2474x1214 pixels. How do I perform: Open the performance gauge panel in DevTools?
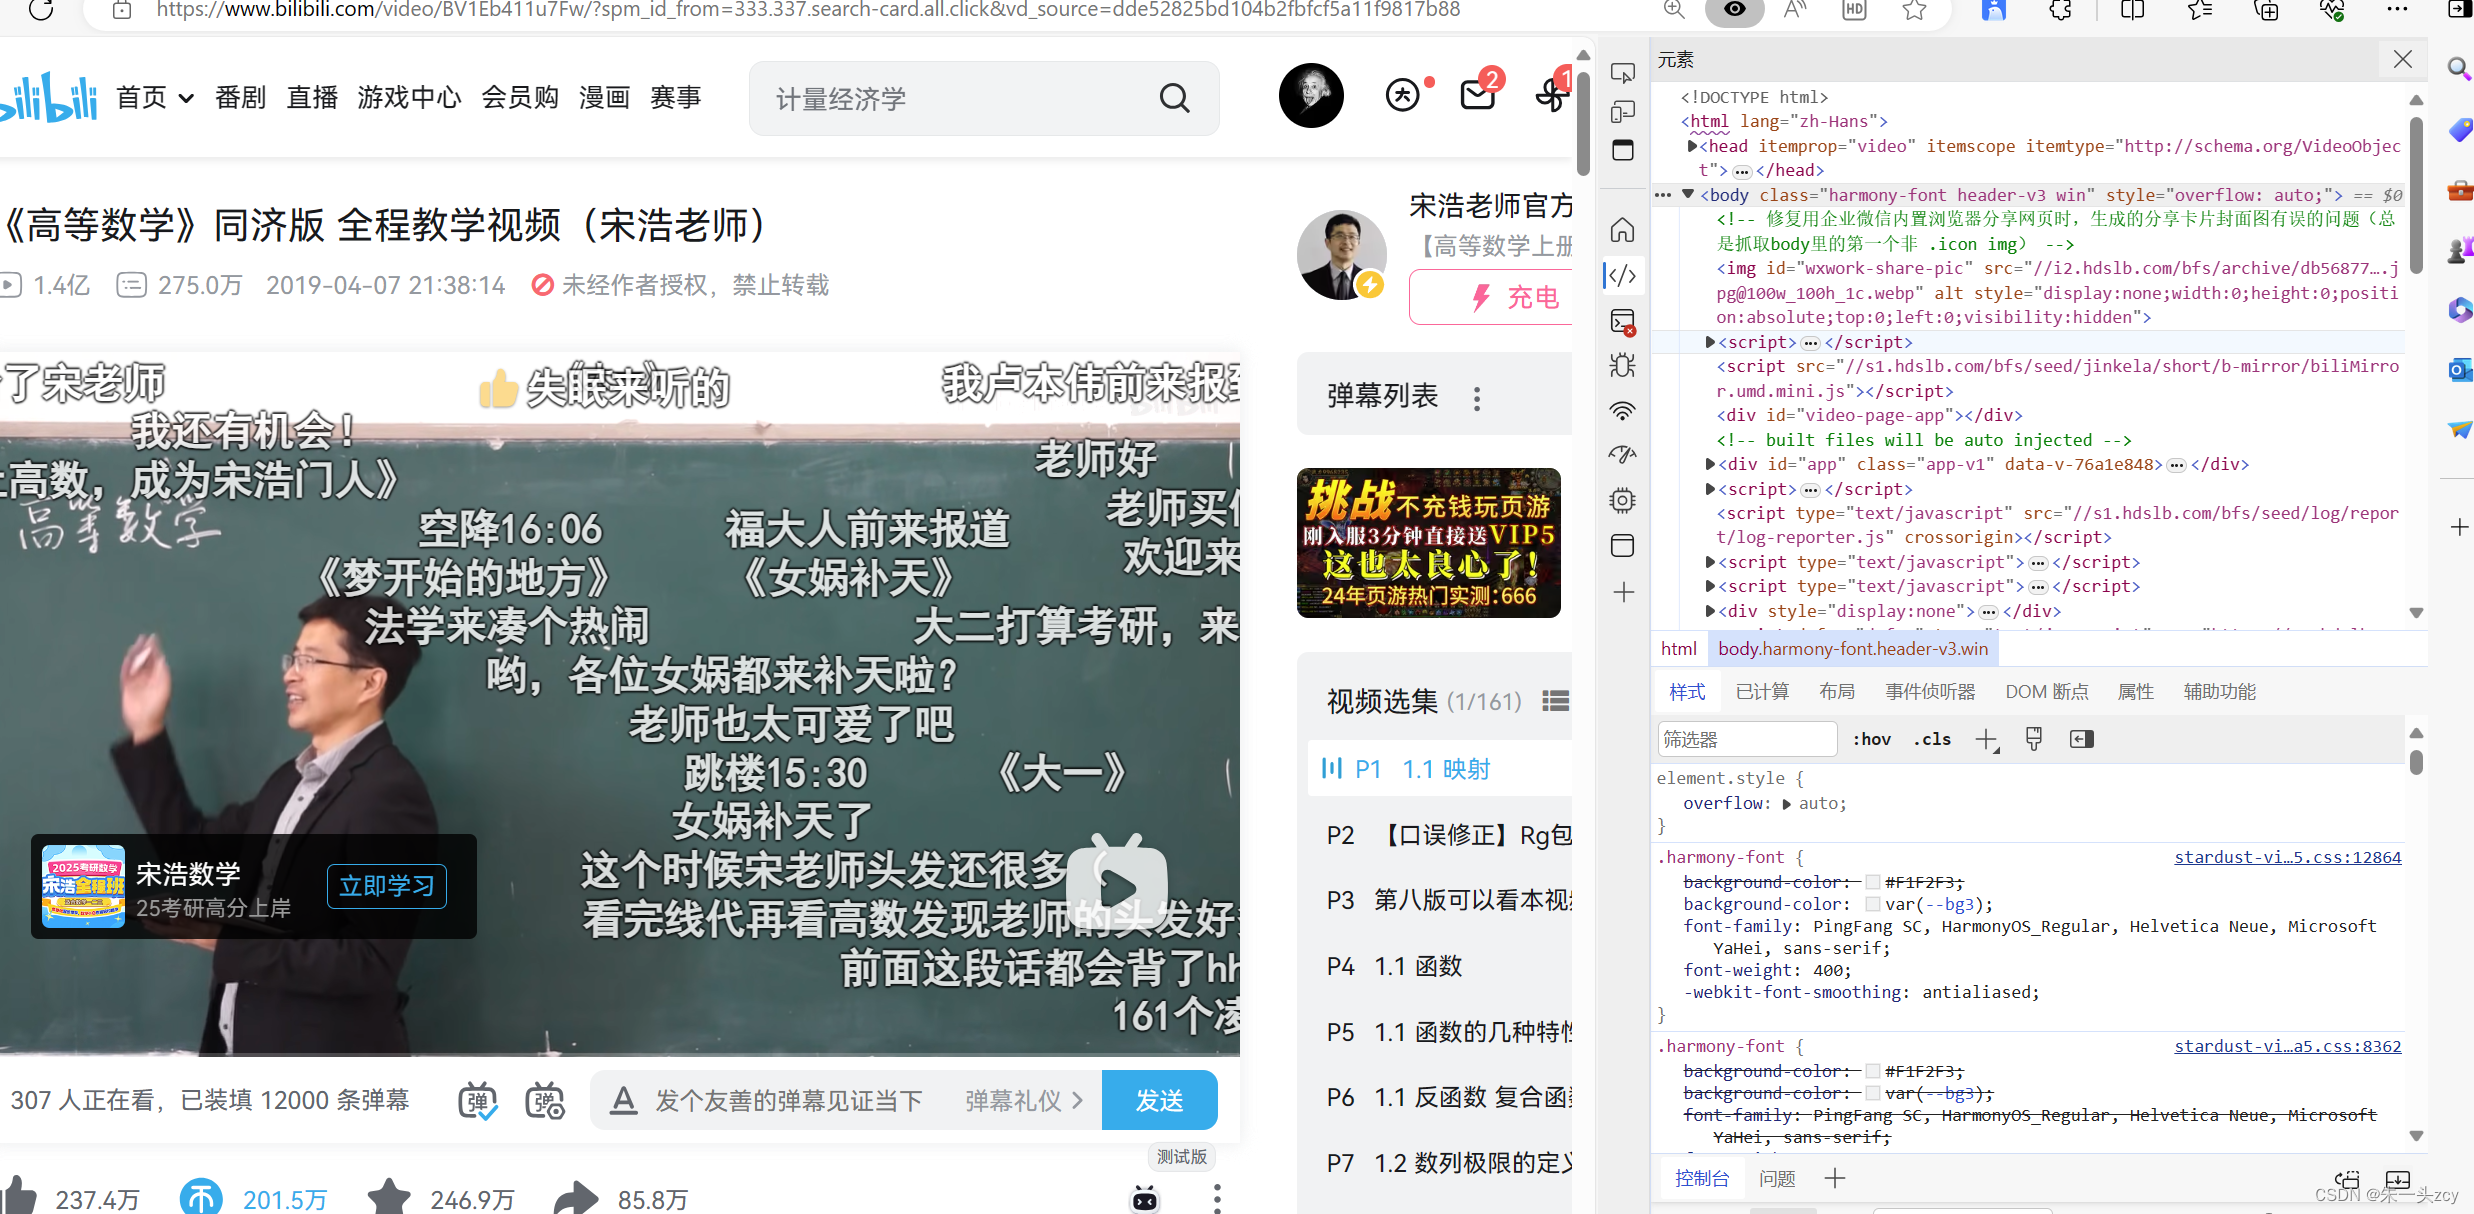pyautogui.click(x=1622, y=455)
